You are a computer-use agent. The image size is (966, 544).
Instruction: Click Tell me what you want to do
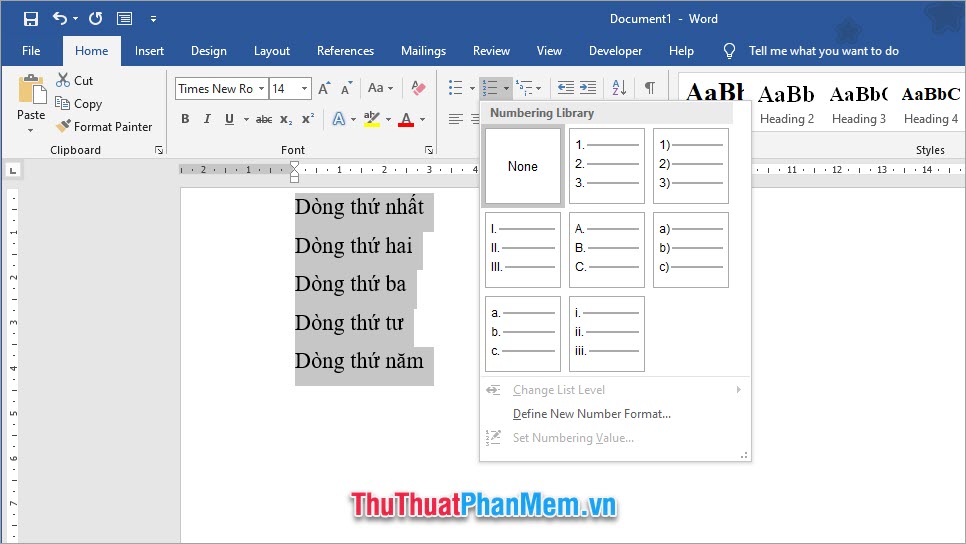(x=823, y=51)
